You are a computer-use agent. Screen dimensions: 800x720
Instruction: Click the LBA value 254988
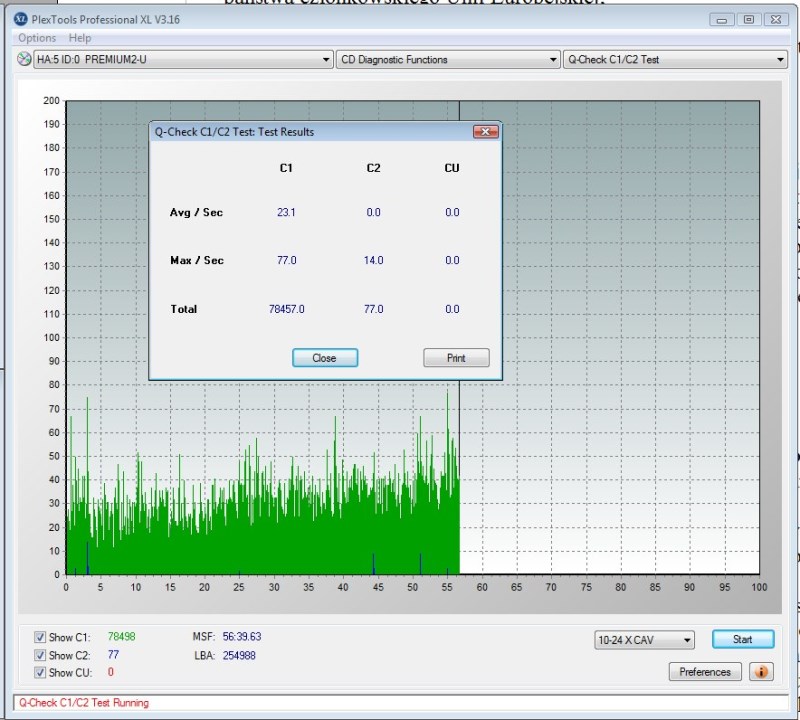tap(239, 655)
